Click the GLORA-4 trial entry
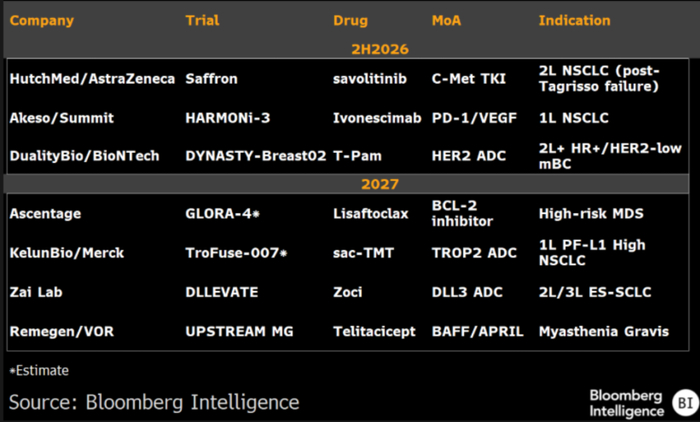 pos(222,214)
